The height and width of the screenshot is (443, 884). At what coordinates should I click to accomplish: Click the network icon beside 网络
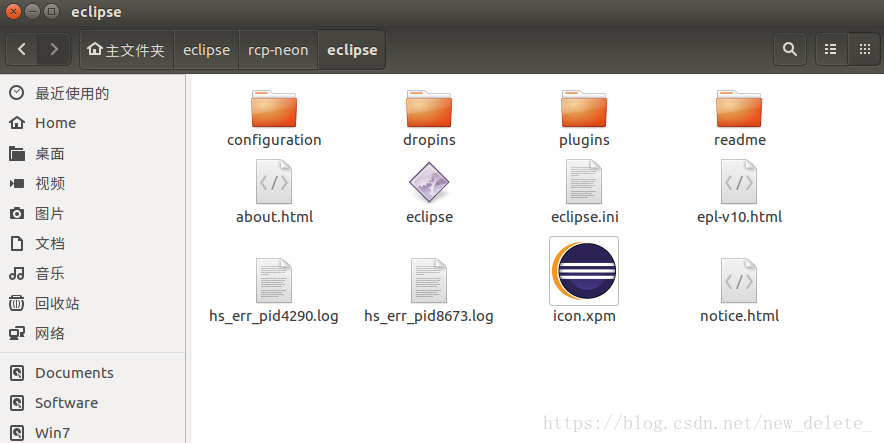click(17, 333)
